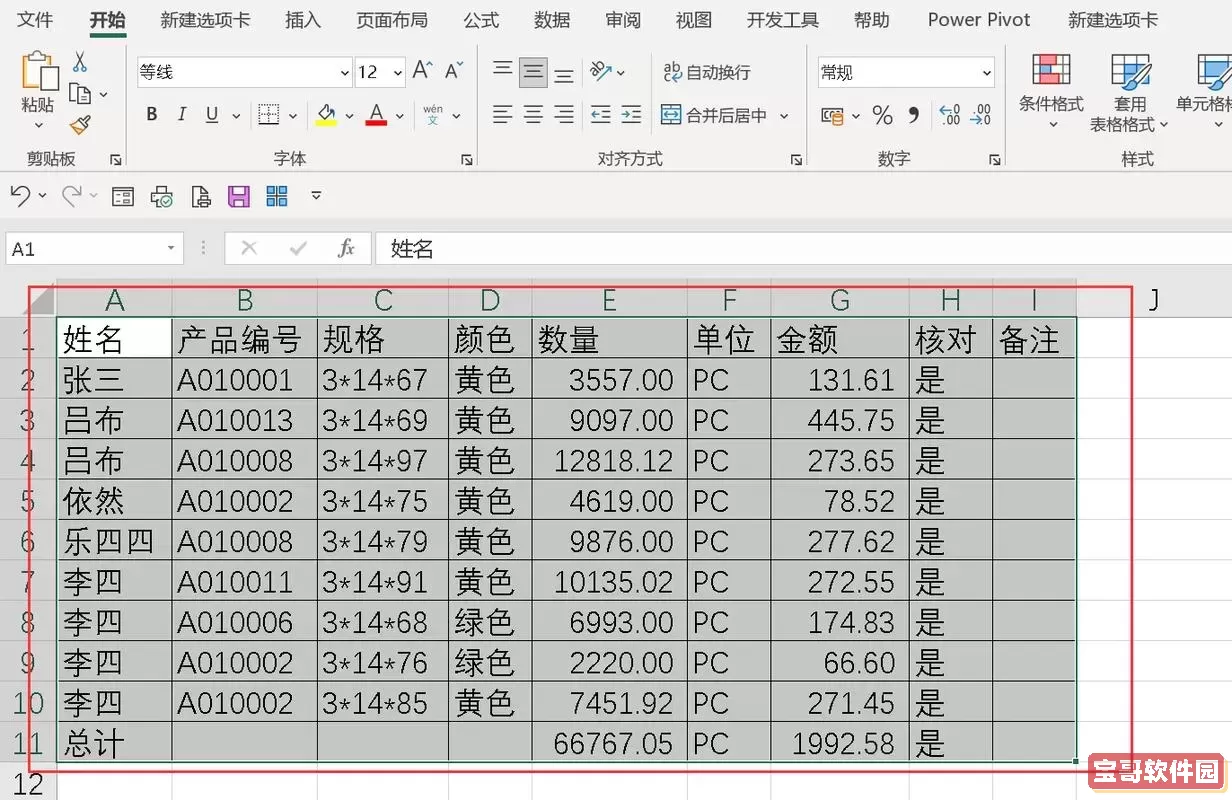
Task: Decrease indent
Action: (601, 115)
